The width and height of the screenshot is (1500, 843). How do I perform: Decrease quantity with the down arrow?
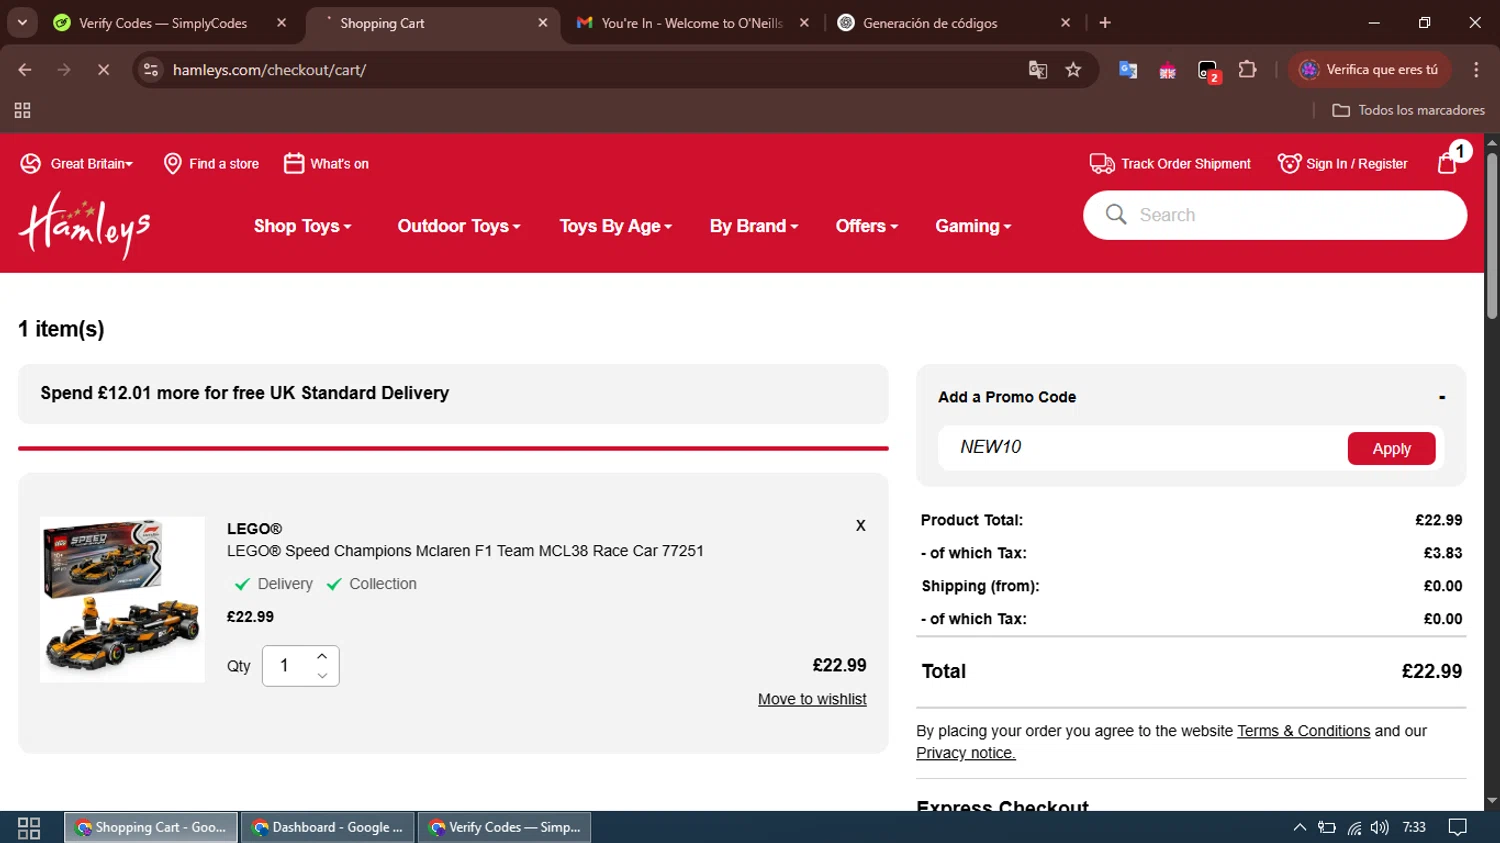coord(322,676)
